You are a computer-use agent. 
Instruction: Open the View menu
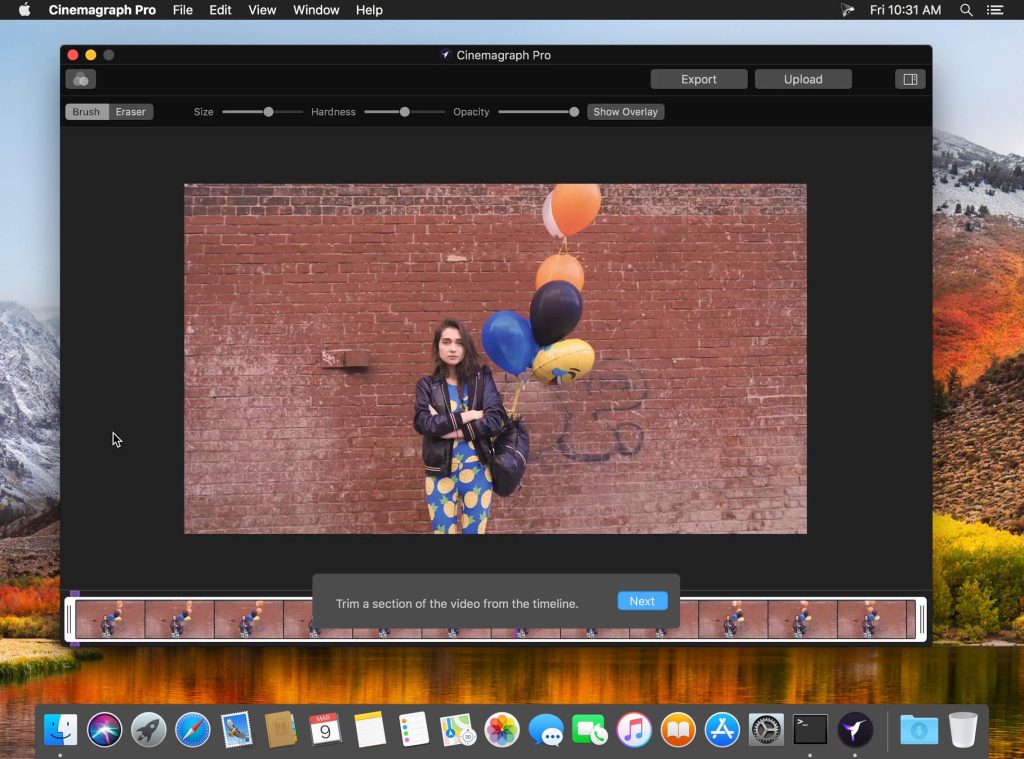pyautogui.click(x=262, y=10)
